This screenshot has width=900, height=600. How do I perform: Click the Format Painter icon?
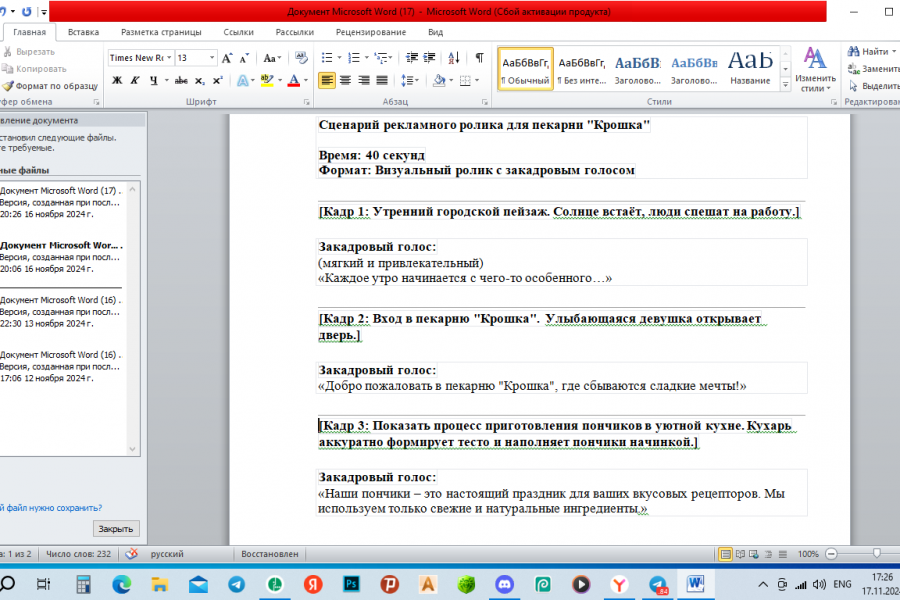click(x=7, y=86)
